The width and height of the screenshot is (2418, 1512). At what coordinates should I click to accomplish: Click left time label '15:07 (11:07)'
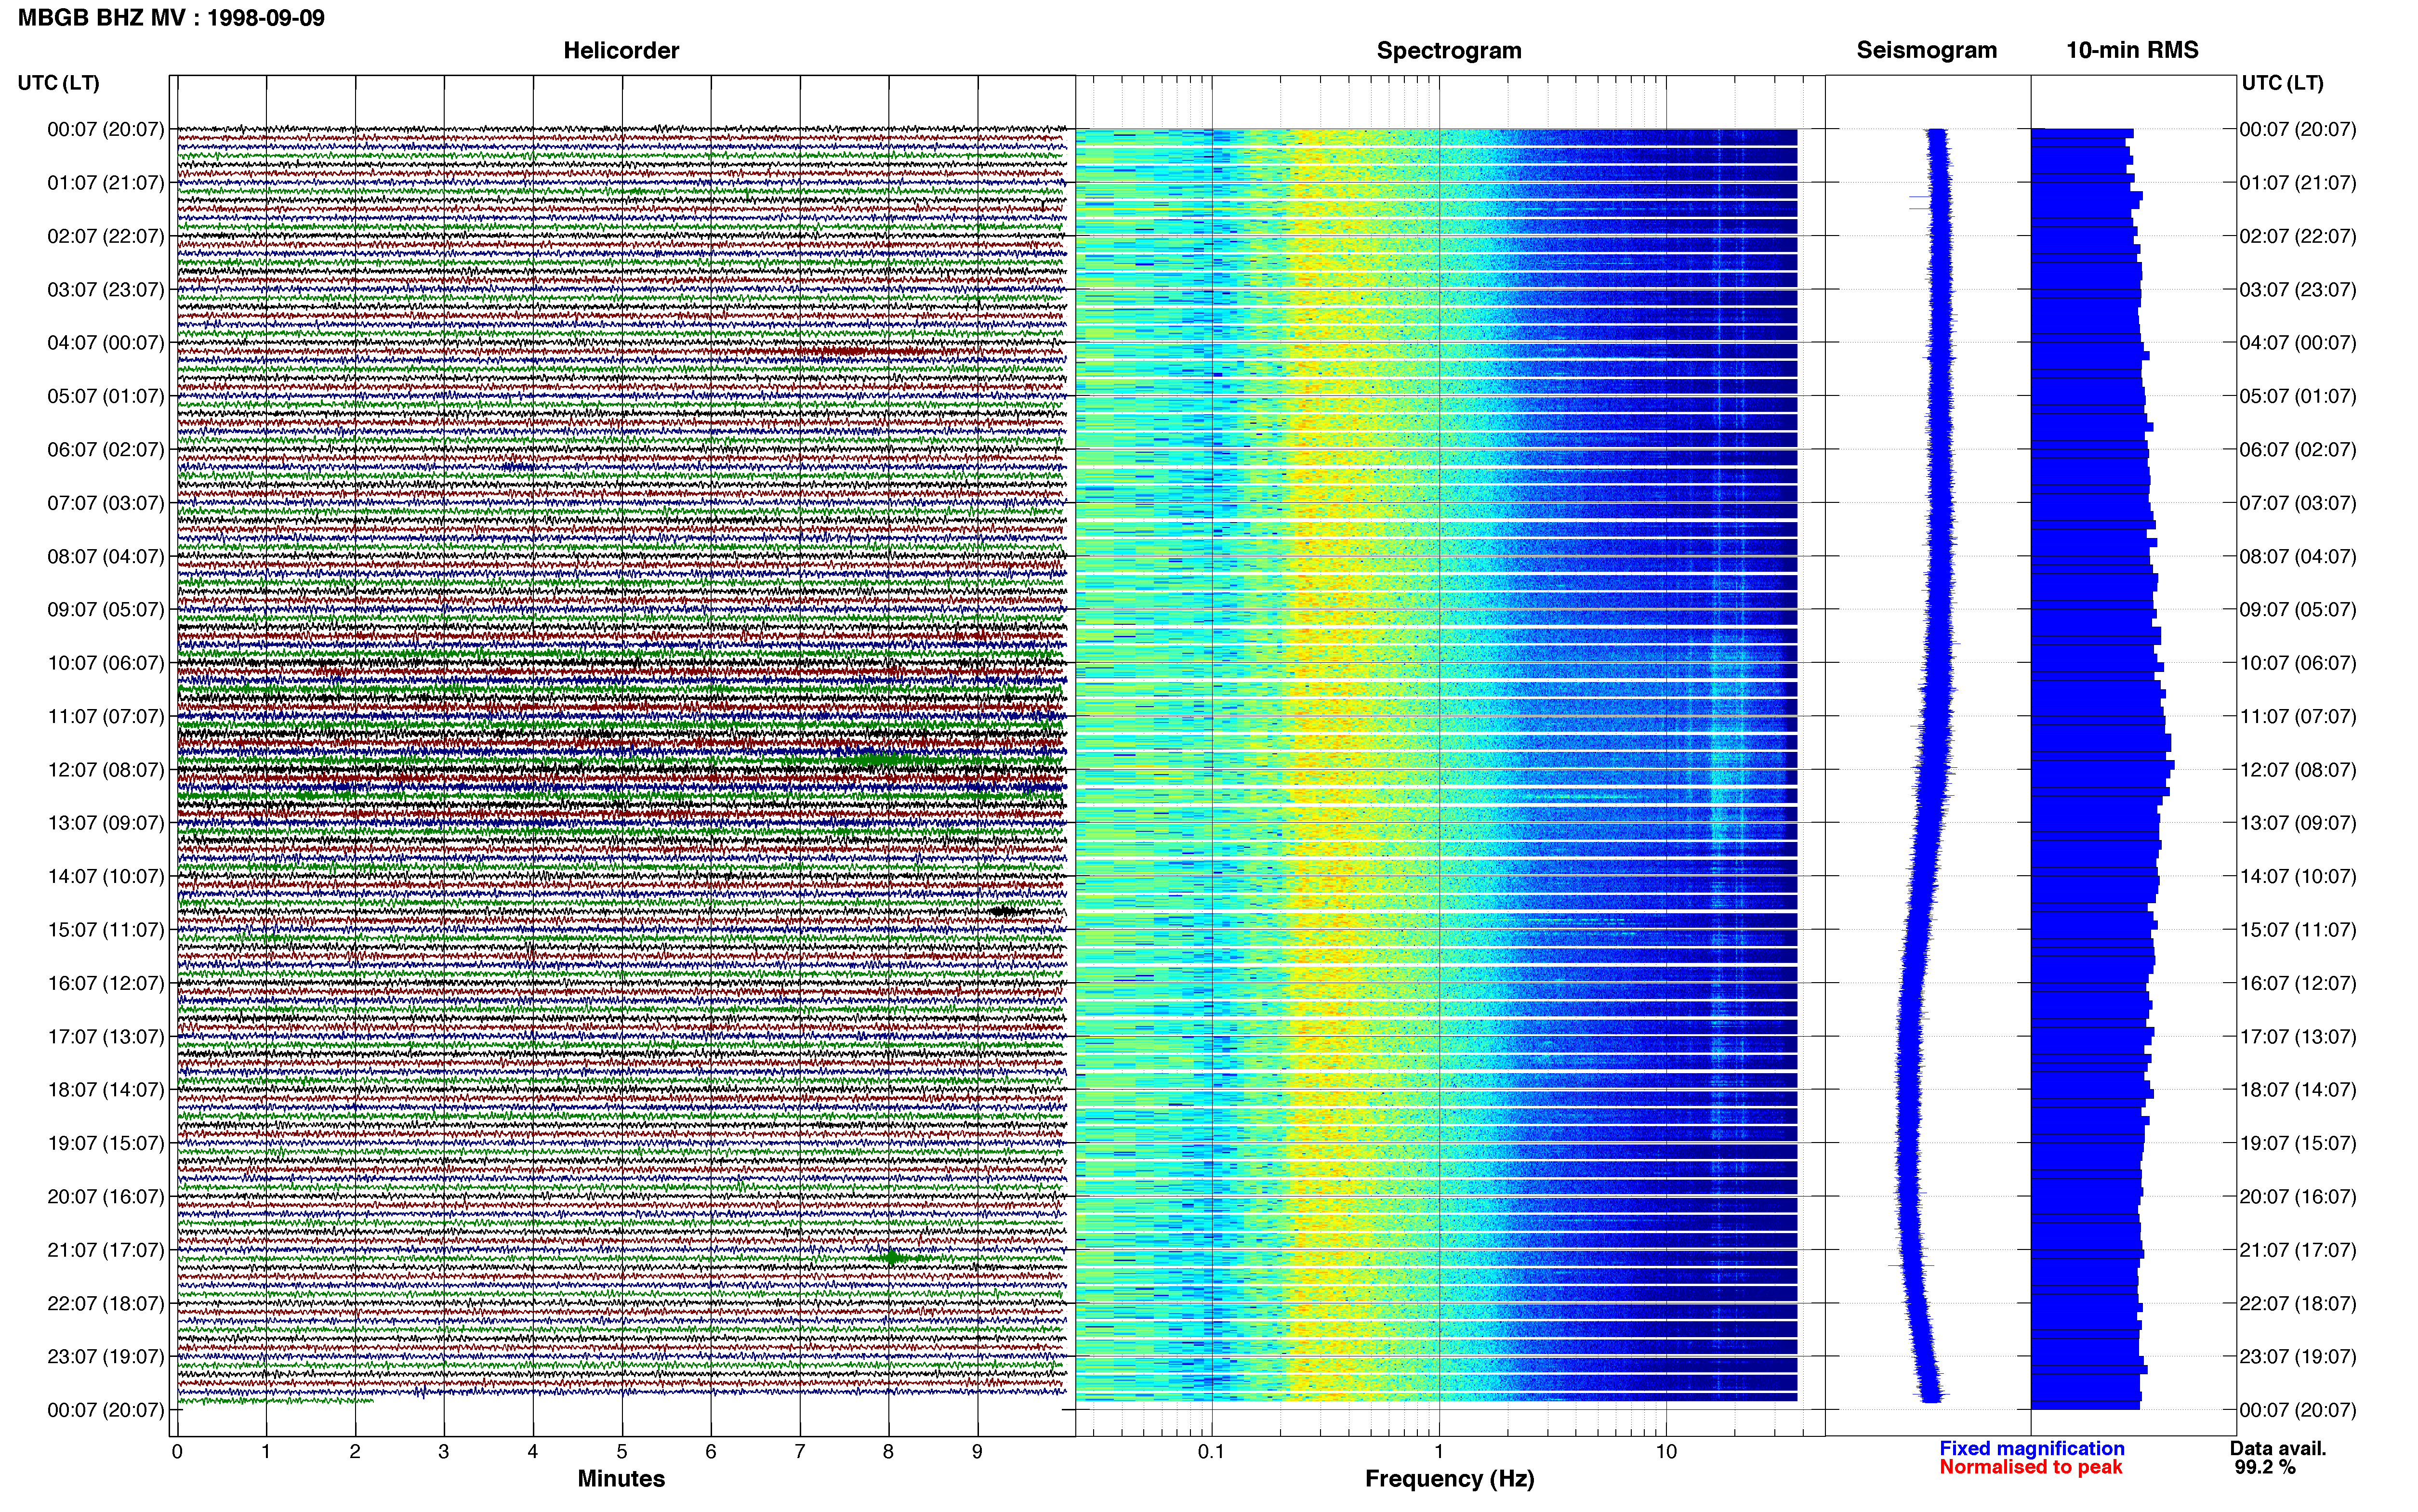(105, 930)
